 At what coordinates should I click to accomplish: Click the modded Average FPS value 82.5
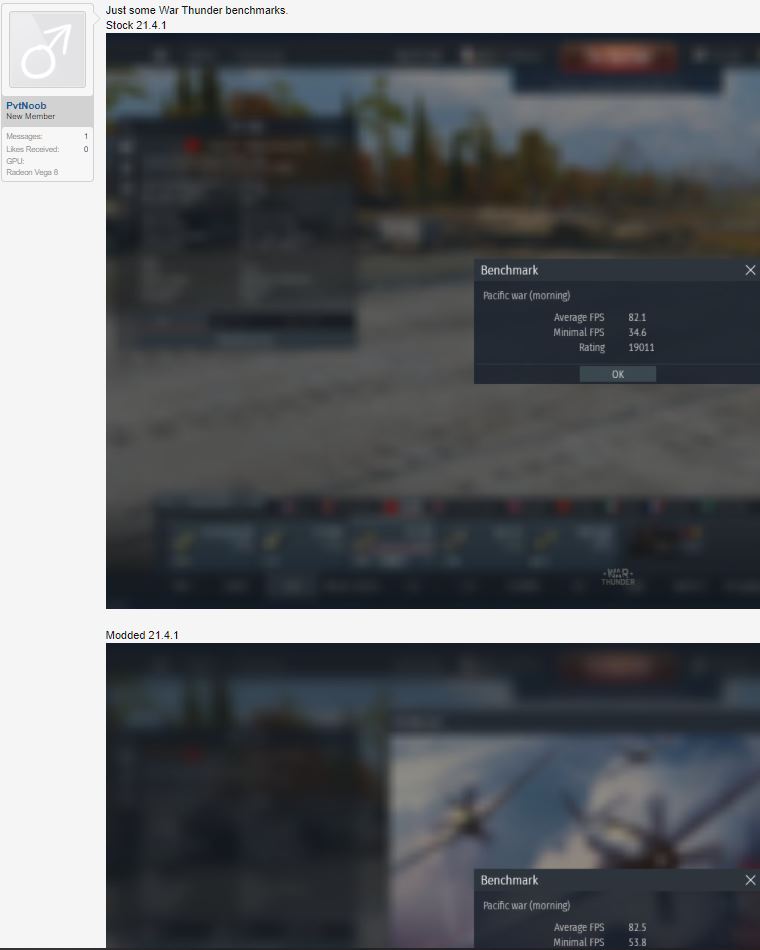coord(637,928)
